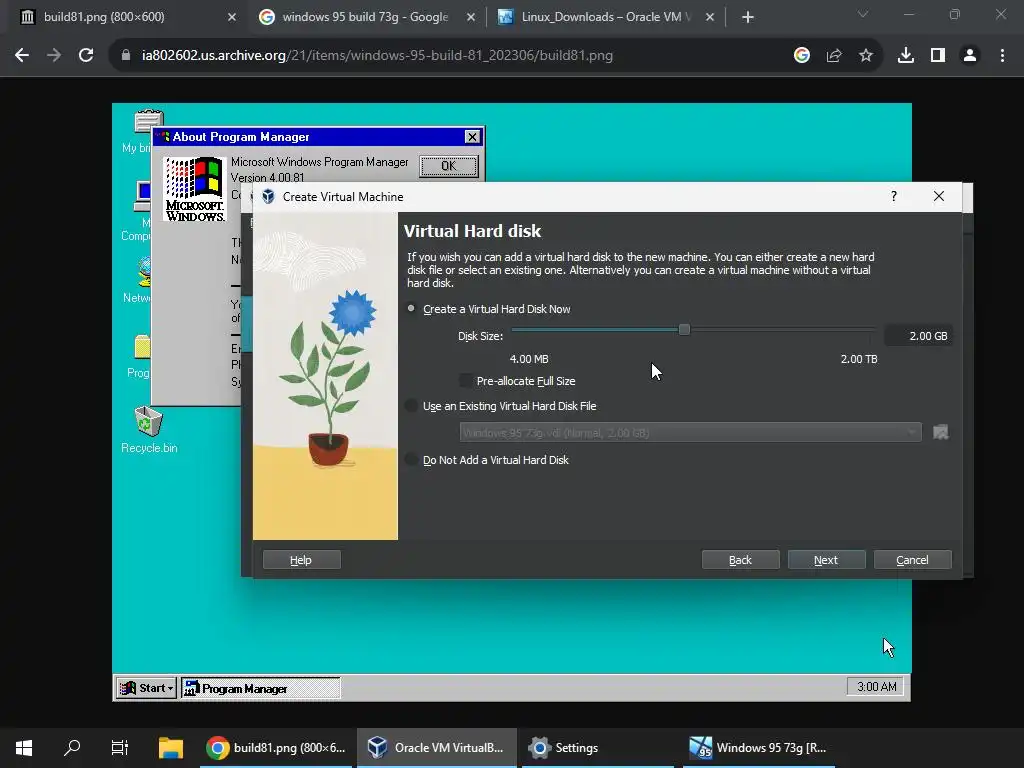1024x768 pixels.
Task: Click the 3:00 AM clock in image
Action: [x=876, y=686]
